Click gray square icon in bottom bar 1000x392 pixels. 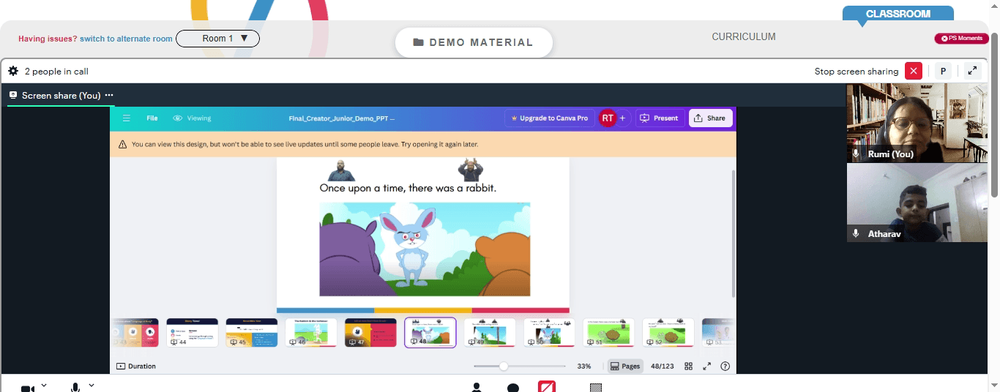(x=596, y=388)
